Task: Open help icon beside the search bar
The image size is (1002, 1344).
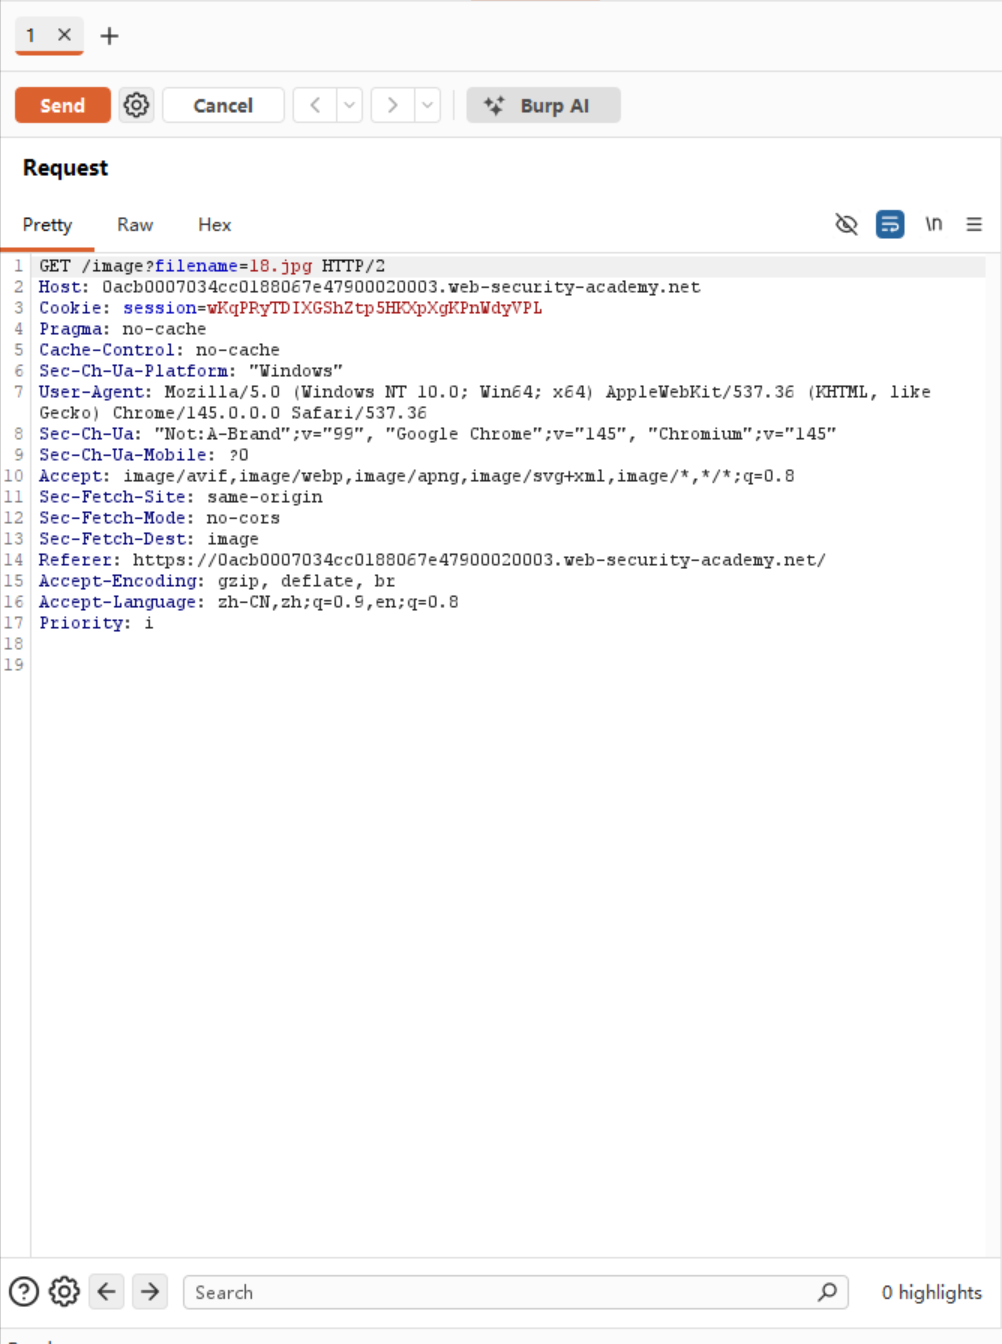Action: coord(24,1292)
